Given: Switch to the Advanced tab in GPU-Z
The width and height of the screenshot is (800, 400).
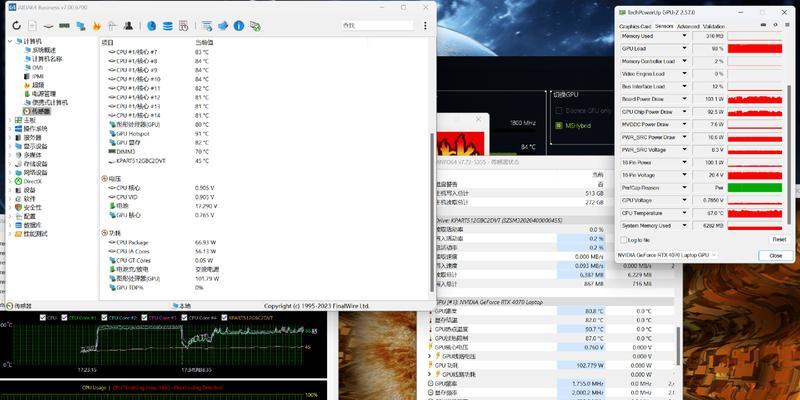Looking at the screenshot, I should pyautogui.click(x=688, y=27).
